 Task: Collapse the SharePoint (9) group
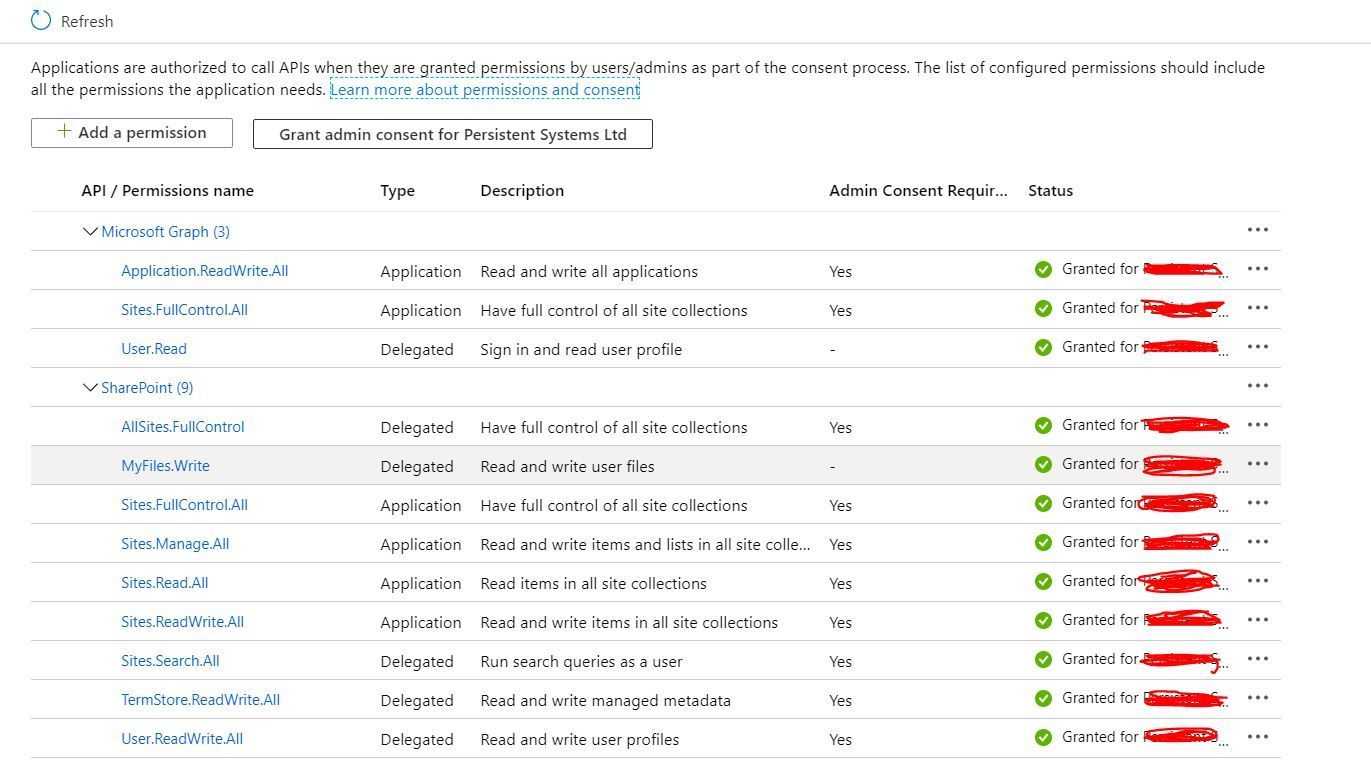(x=90, y=387)
